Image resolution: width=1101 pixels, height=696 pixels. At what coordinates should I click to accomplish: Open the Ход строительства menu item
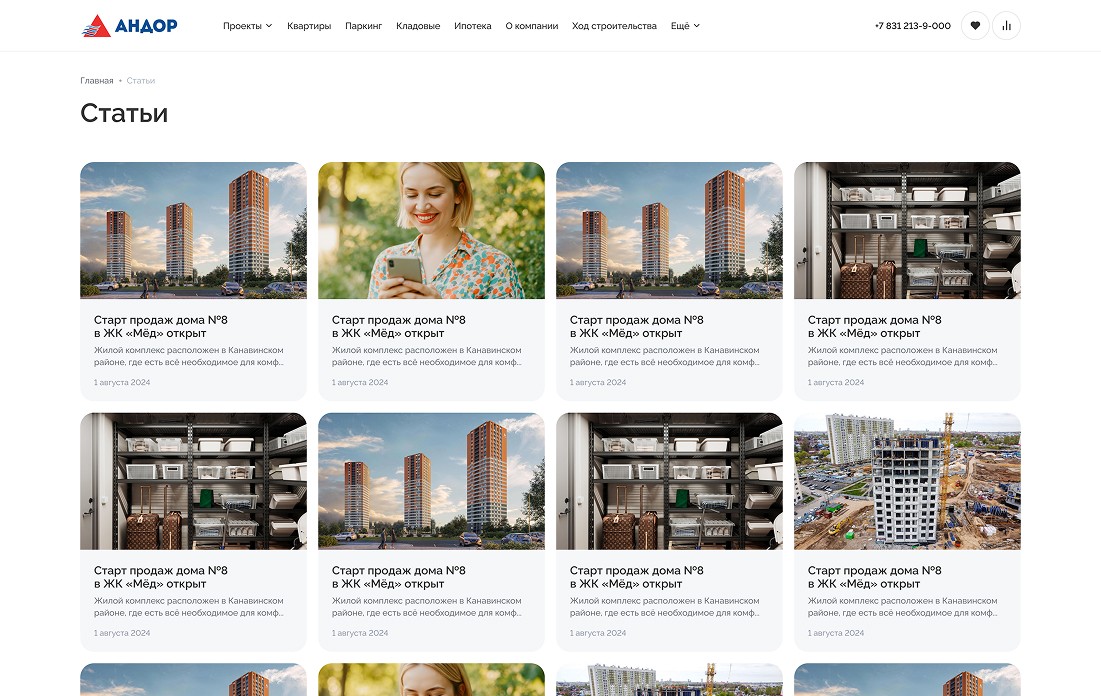tap(614, 26)
